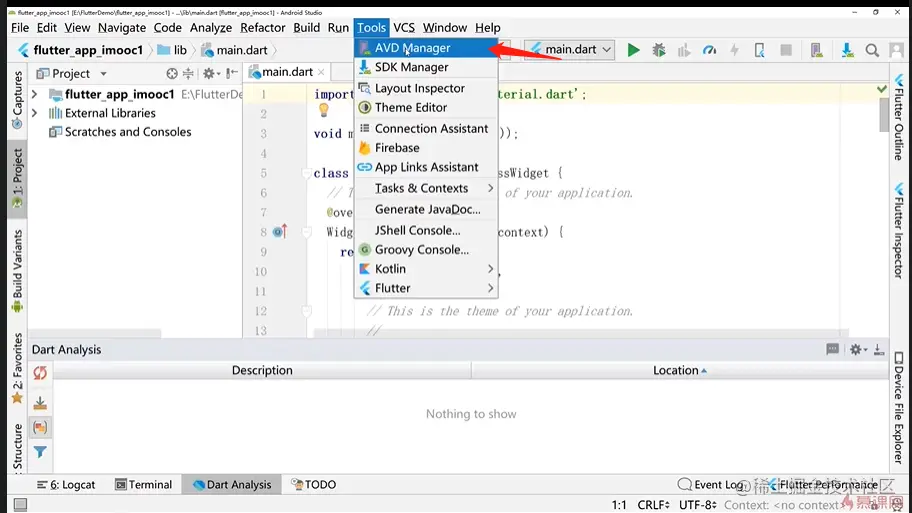Click the lightbulb quick-fix icon in editor
Screen dimensions: 912x513
pyautogui.click(x=324, y=110)
